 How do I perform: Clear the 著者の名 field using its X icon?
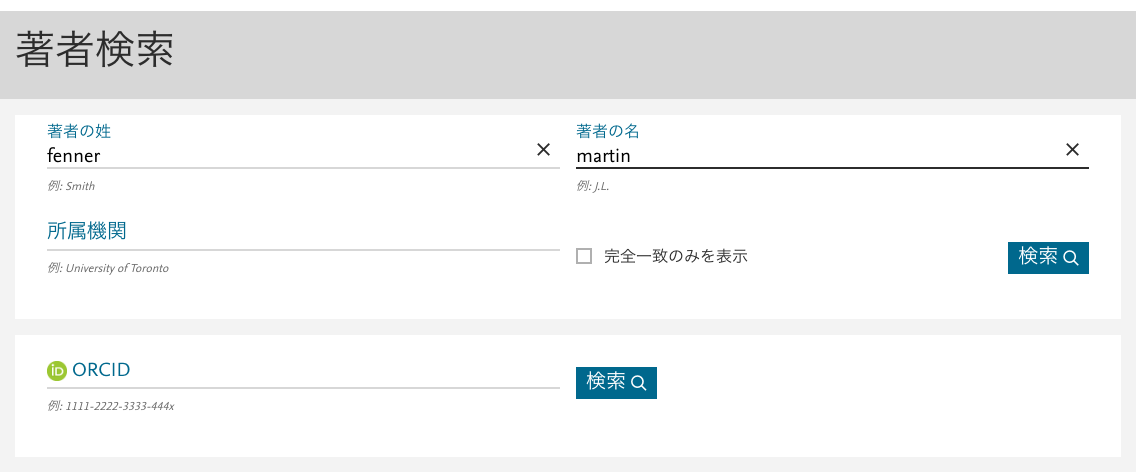(x=1072, y=150)
